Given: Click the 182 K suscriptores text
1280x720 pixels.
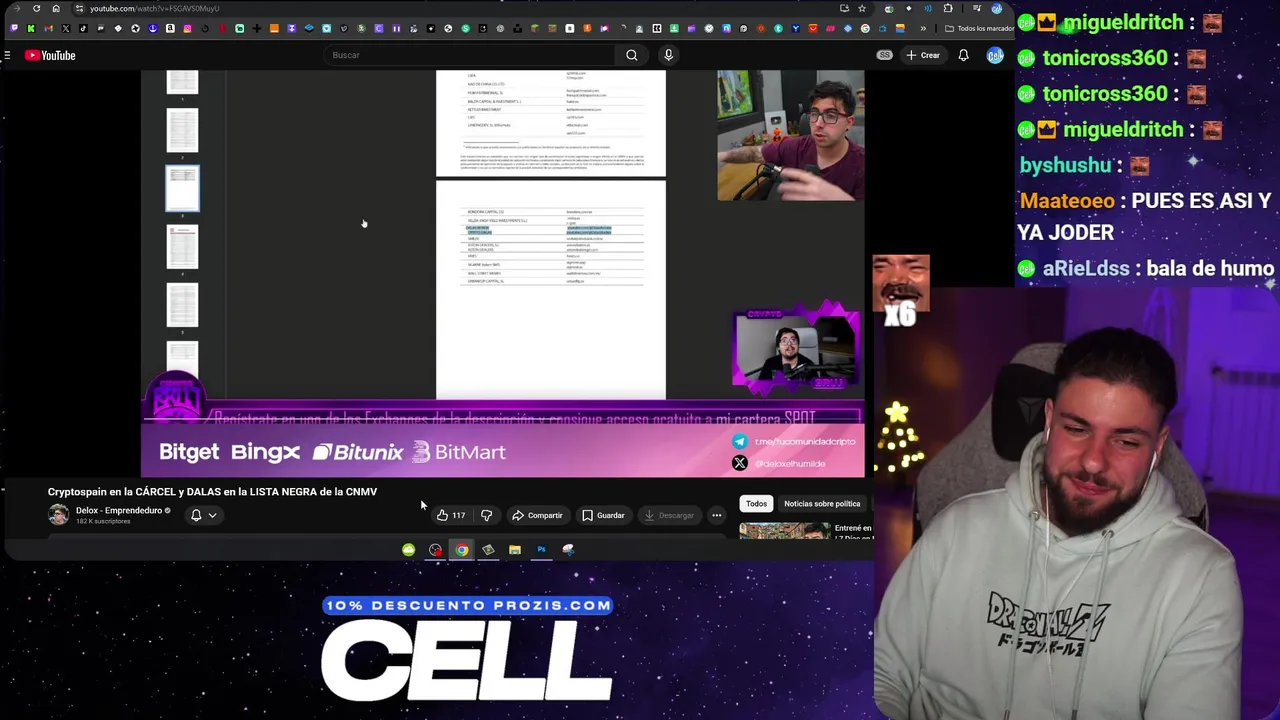Looking at the screenshot, I should (103, 521).
